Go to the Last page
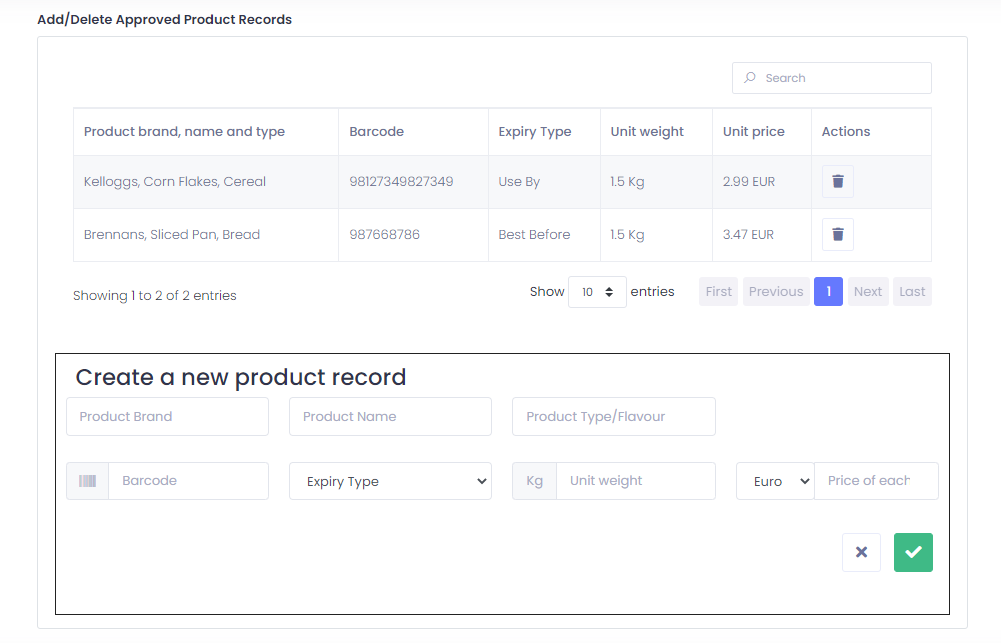 pos(912,291)
